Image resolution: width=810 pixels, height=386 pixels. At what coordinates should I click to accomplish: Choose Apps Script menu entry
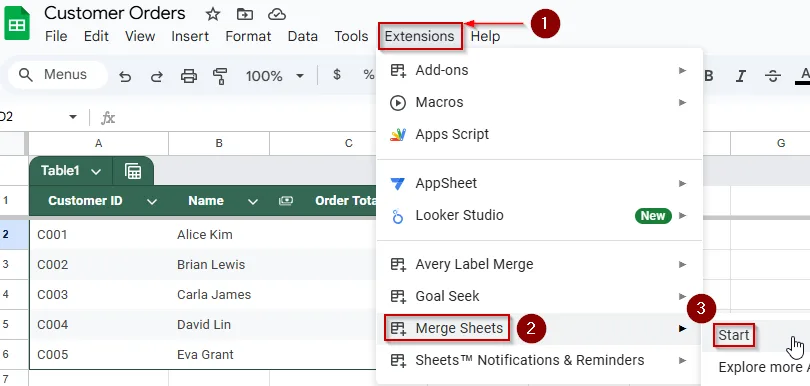tap(539, 134)
